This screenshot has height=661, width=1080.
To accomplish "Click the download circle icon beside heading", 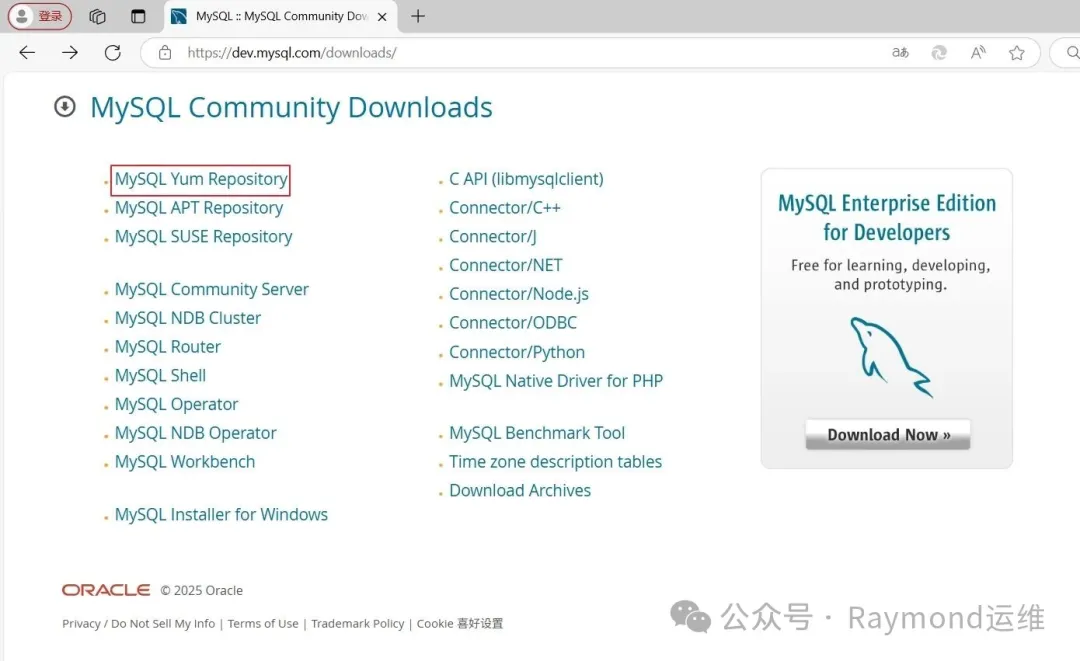I will [65, 107].
